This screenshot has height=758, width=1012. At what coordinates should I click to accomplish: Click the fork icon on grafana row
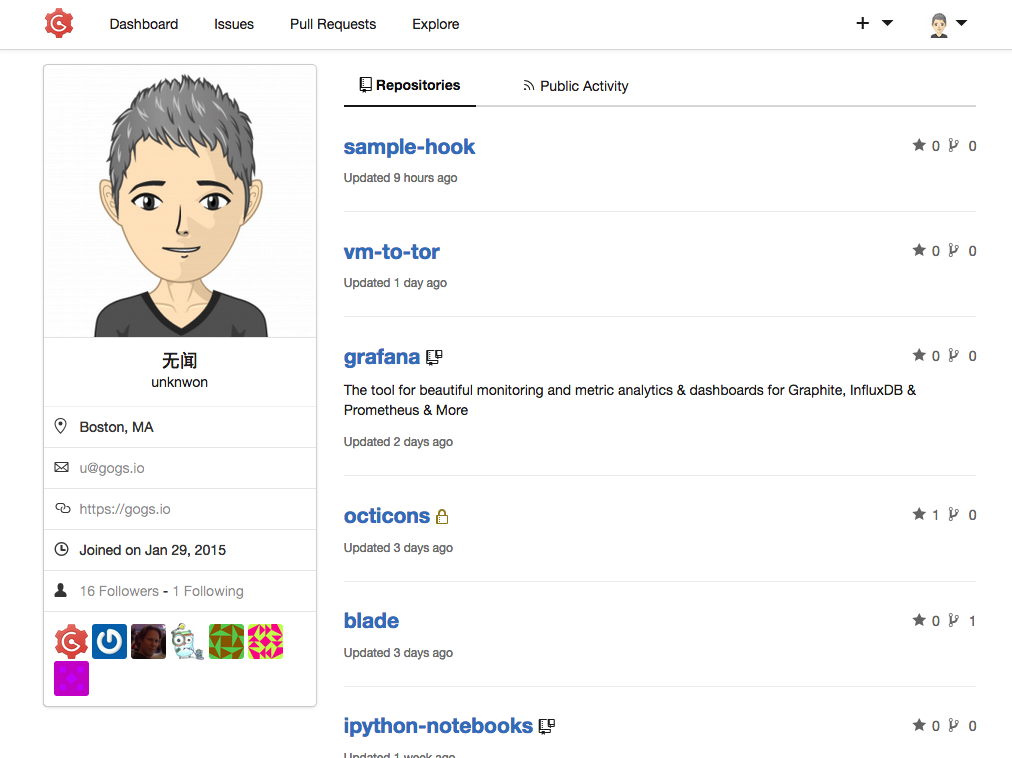click(953, 355)
